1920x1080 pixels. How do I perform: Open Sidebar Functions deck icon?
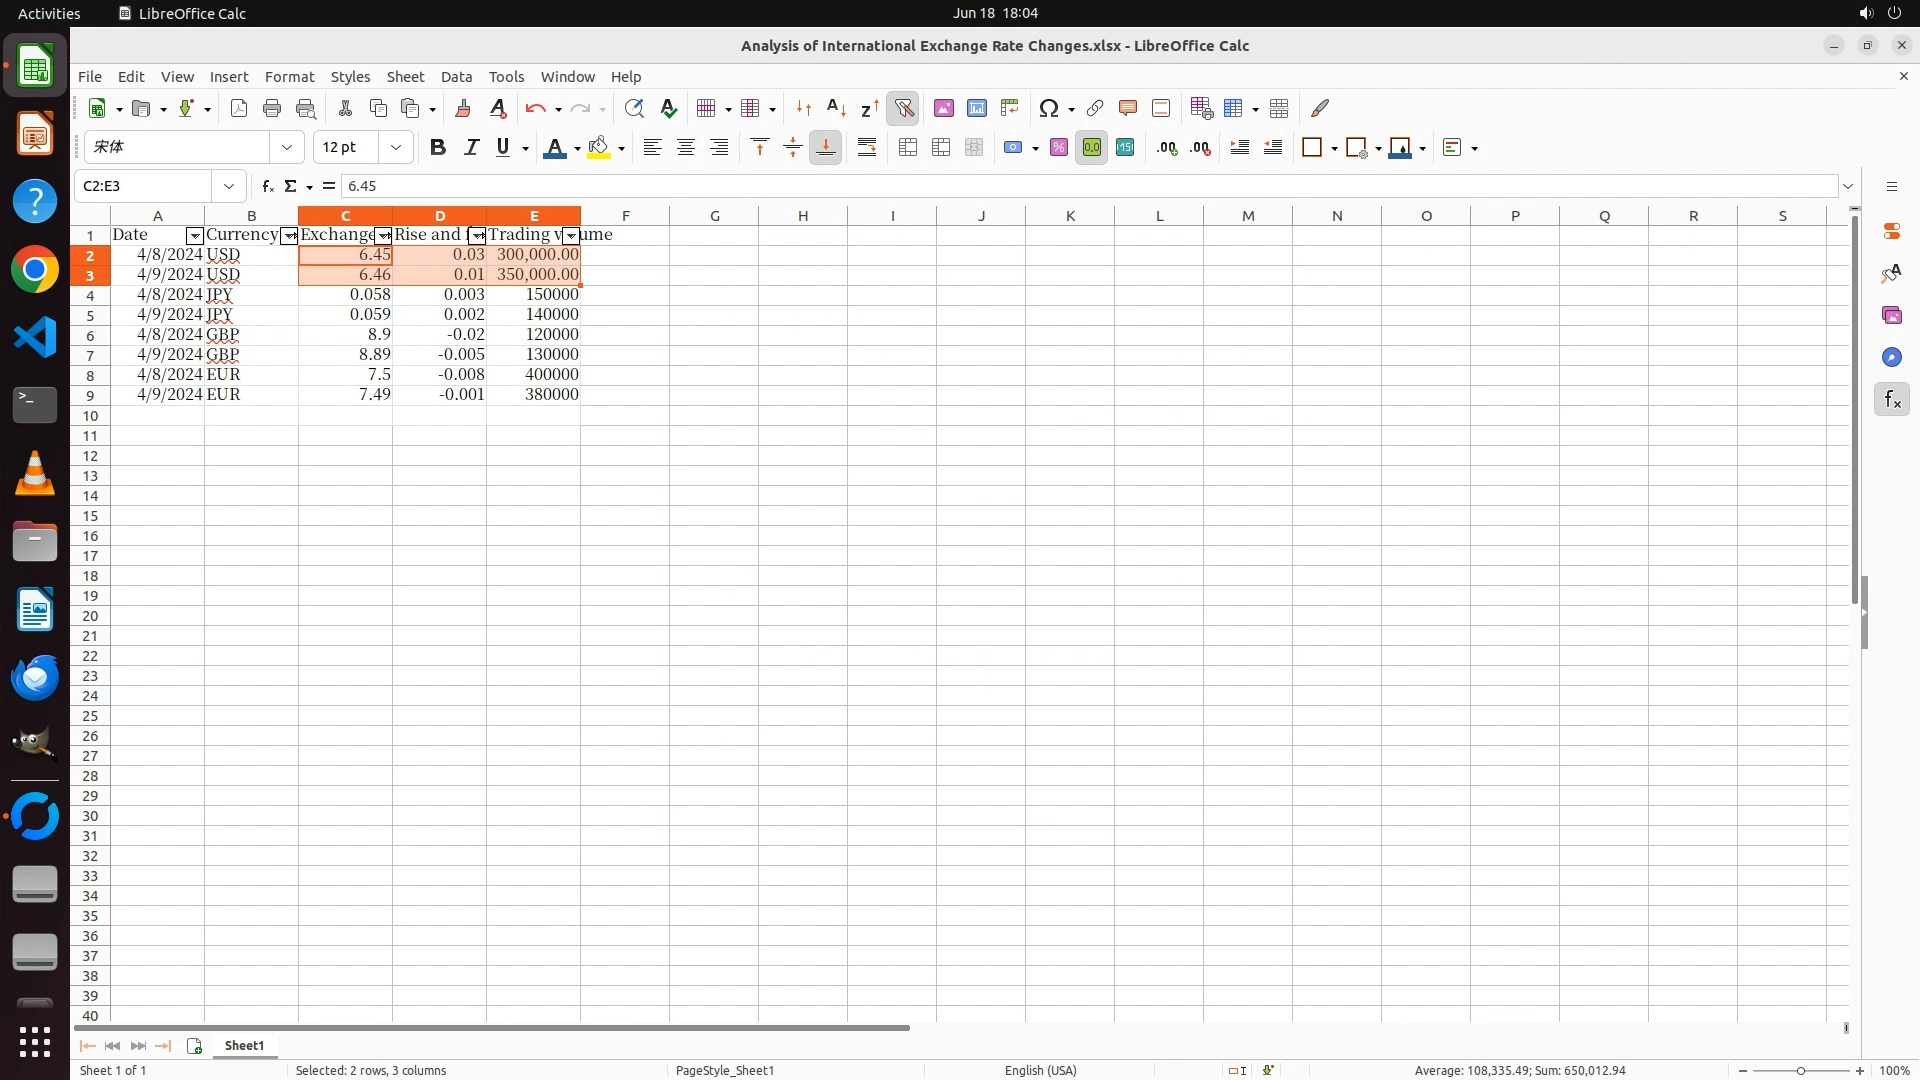pos(1891,400)
